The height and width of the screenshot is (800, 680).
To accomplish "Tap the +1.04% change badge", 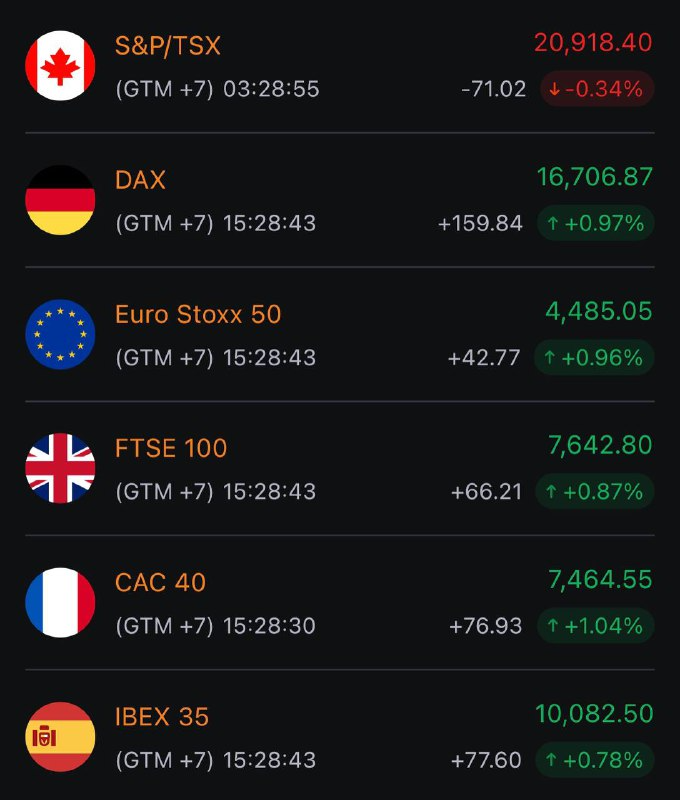I will [x=595, y=626].
